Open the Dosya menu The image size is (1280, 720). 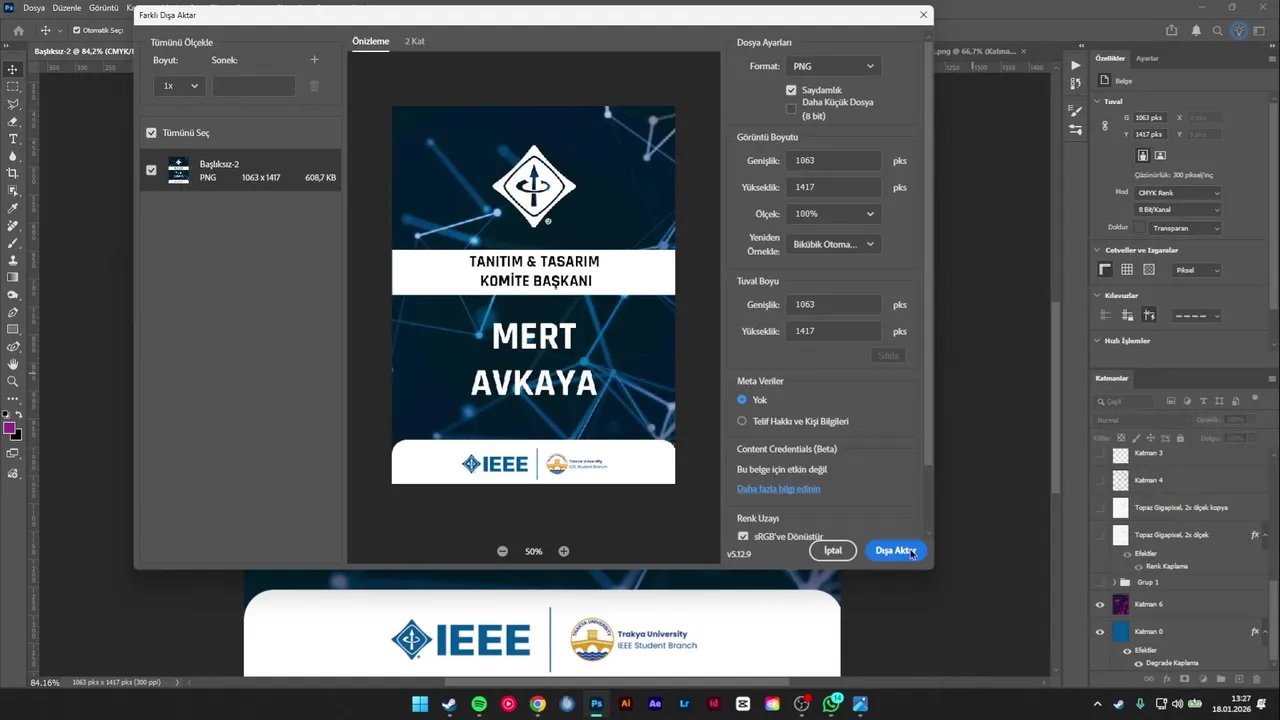click(x=34, y=8)
